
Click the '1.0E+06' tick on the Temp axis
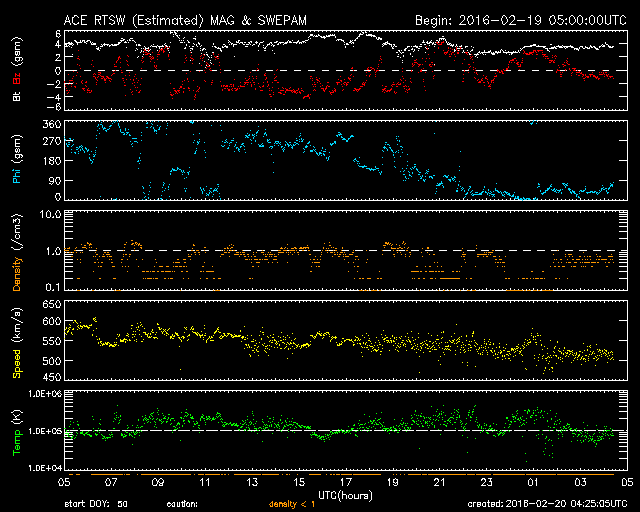pos(45,394)
